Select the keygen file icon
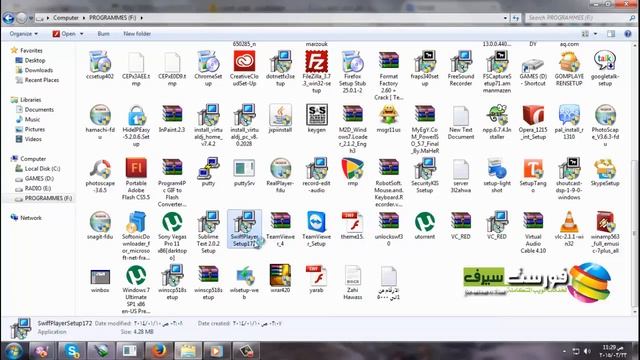This screenshot has width=640, height=360. pos(317,115)
